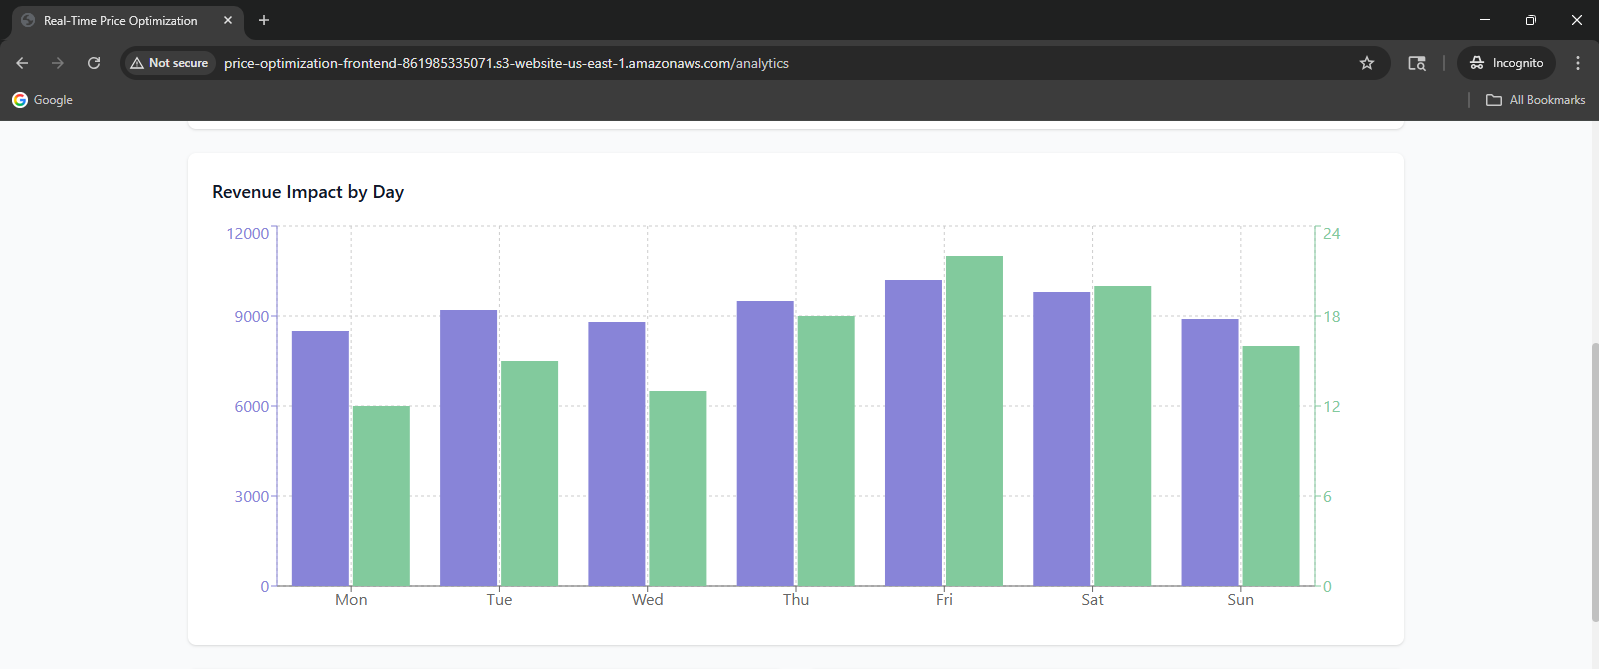Close the Real-Time Price Optimization tab
Viewport: 1599px width, 669px height.
pyautogui.click(x=228, y=20)
